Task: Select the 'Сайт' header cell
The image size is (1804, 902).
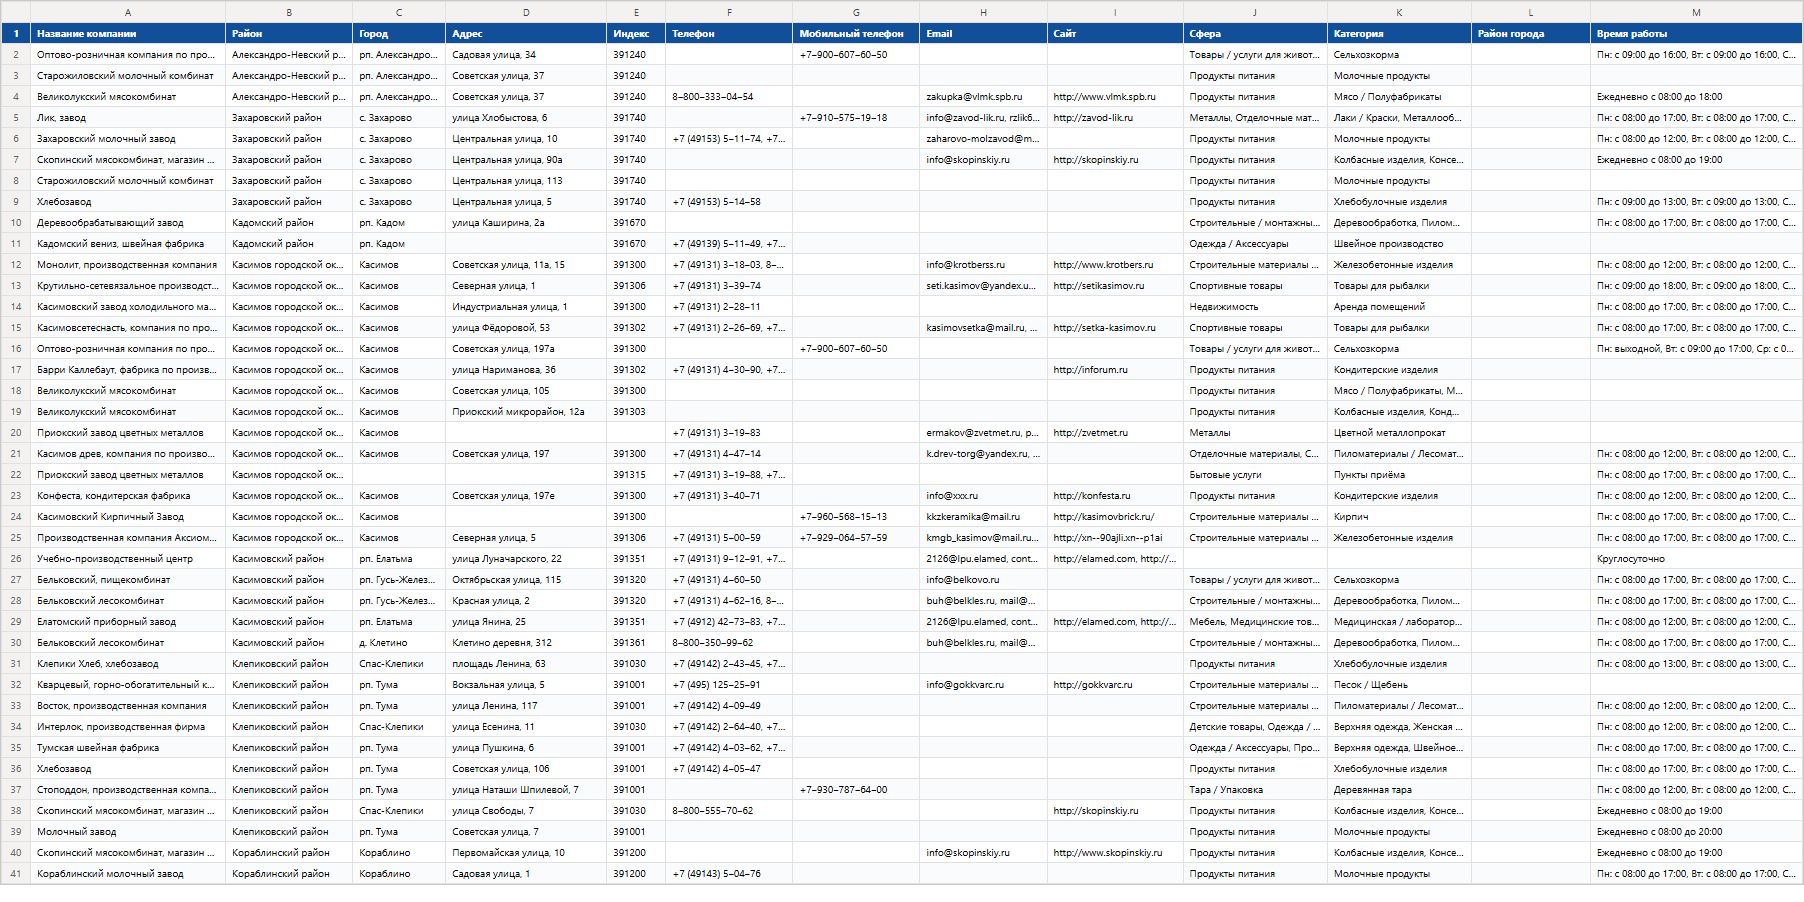Action: pos(1115,34)
